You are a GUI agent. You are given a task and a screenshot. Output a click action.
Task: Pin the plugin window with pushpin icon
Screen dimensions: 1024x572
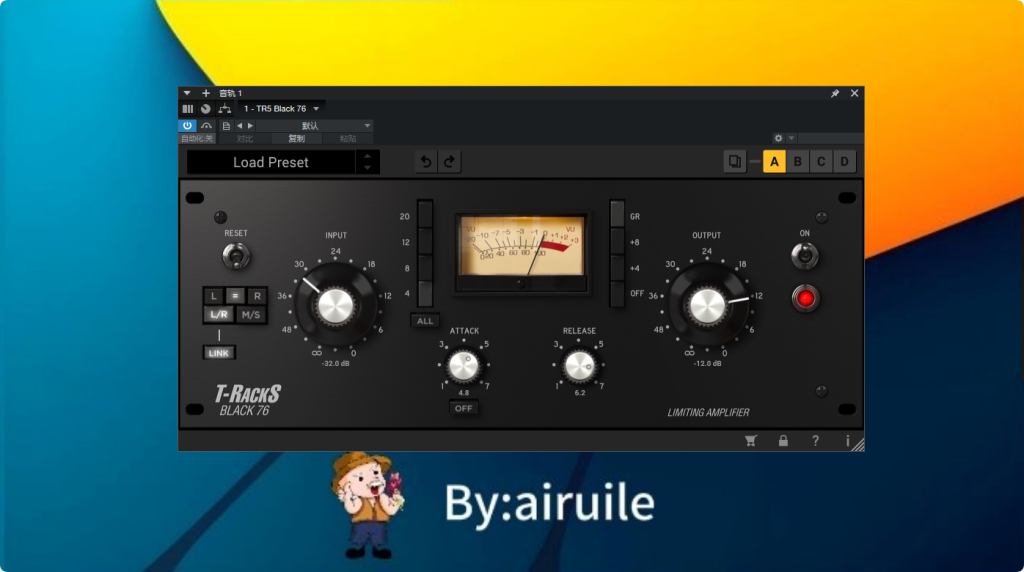tap(835, 93)
